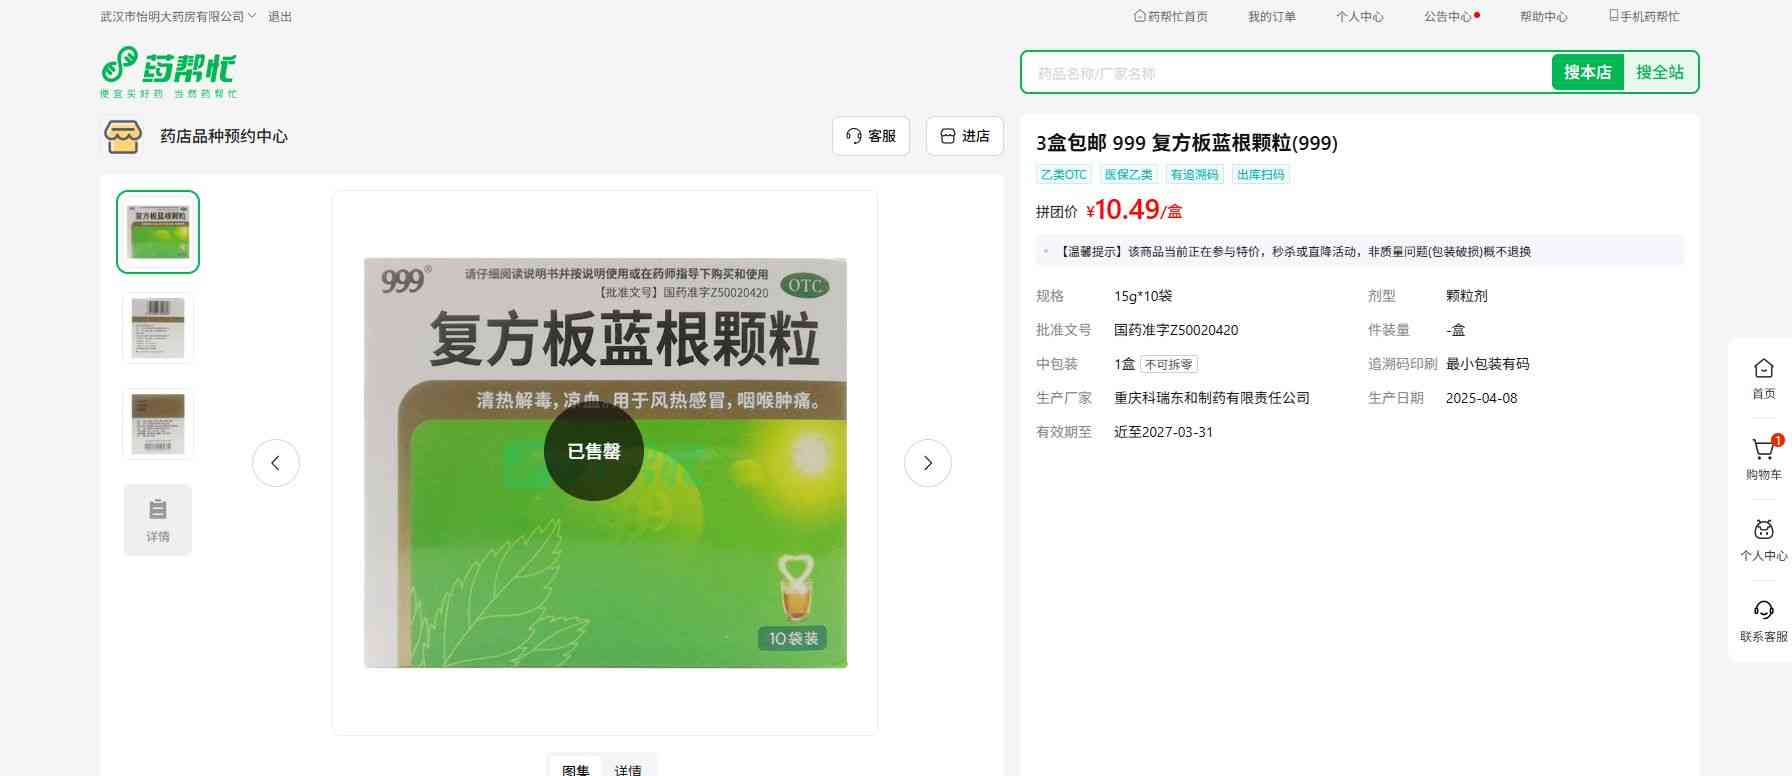Open 个人中心 in the right sidebar
Image resolution: width=1792 pixels, height=776 pixels.
tap(1763, 532)
